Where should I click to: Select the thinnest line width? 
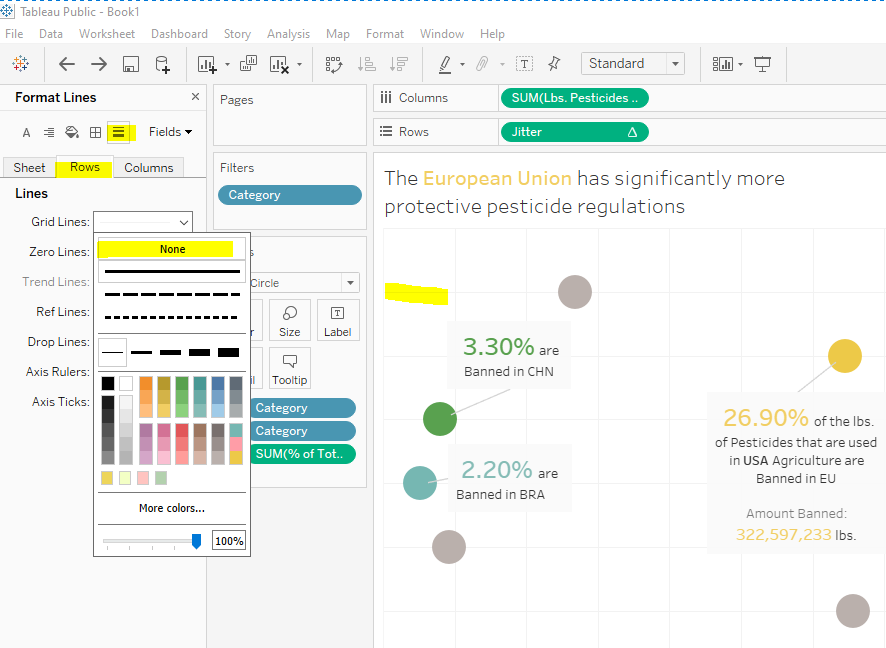pyautogui.click(x=112, y=353)
